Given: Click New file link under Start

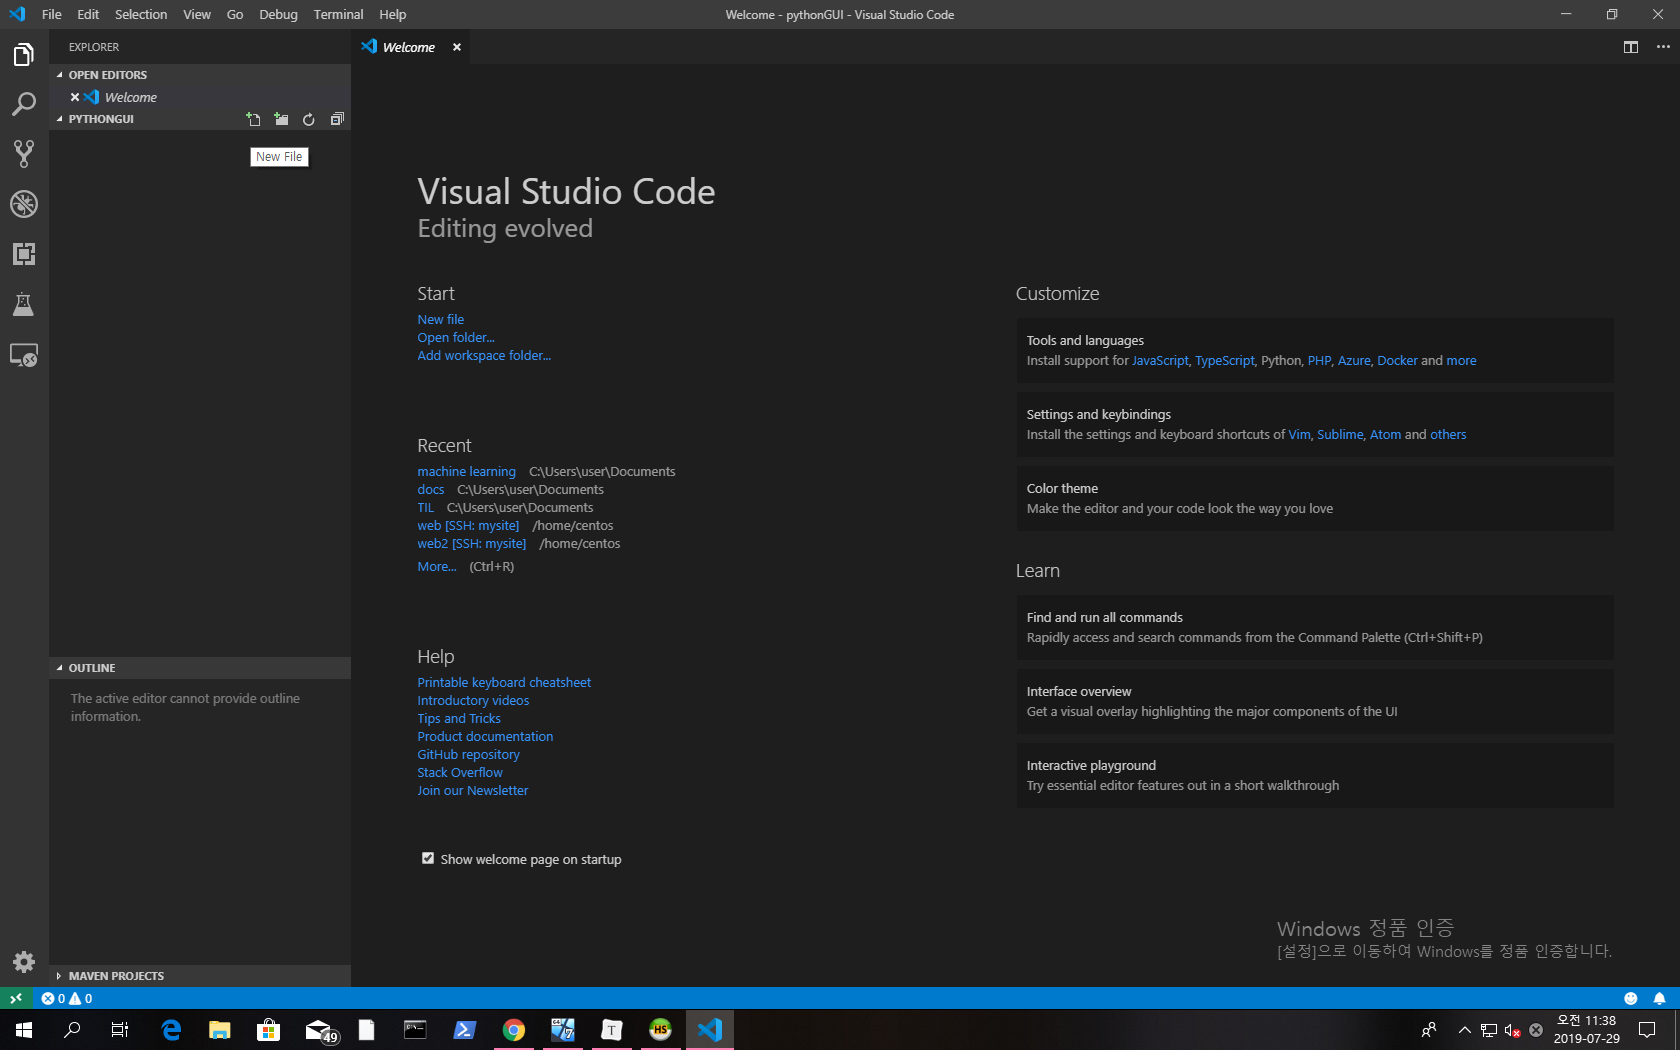Looking at the screenshot, I should 441,319.
